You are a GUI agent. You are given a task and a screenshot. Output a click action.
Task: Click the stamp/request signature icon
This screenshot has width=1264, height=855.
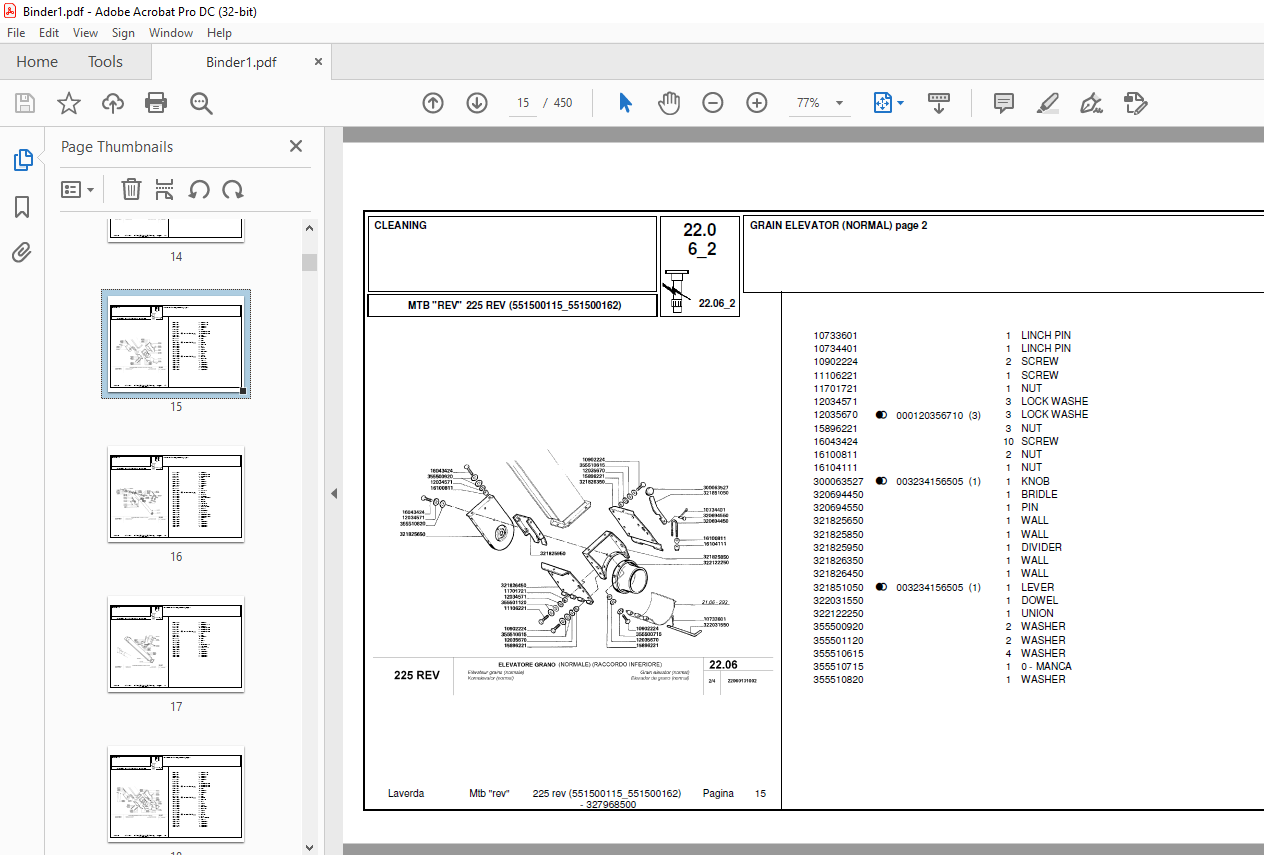click(x=1135, y=103)
